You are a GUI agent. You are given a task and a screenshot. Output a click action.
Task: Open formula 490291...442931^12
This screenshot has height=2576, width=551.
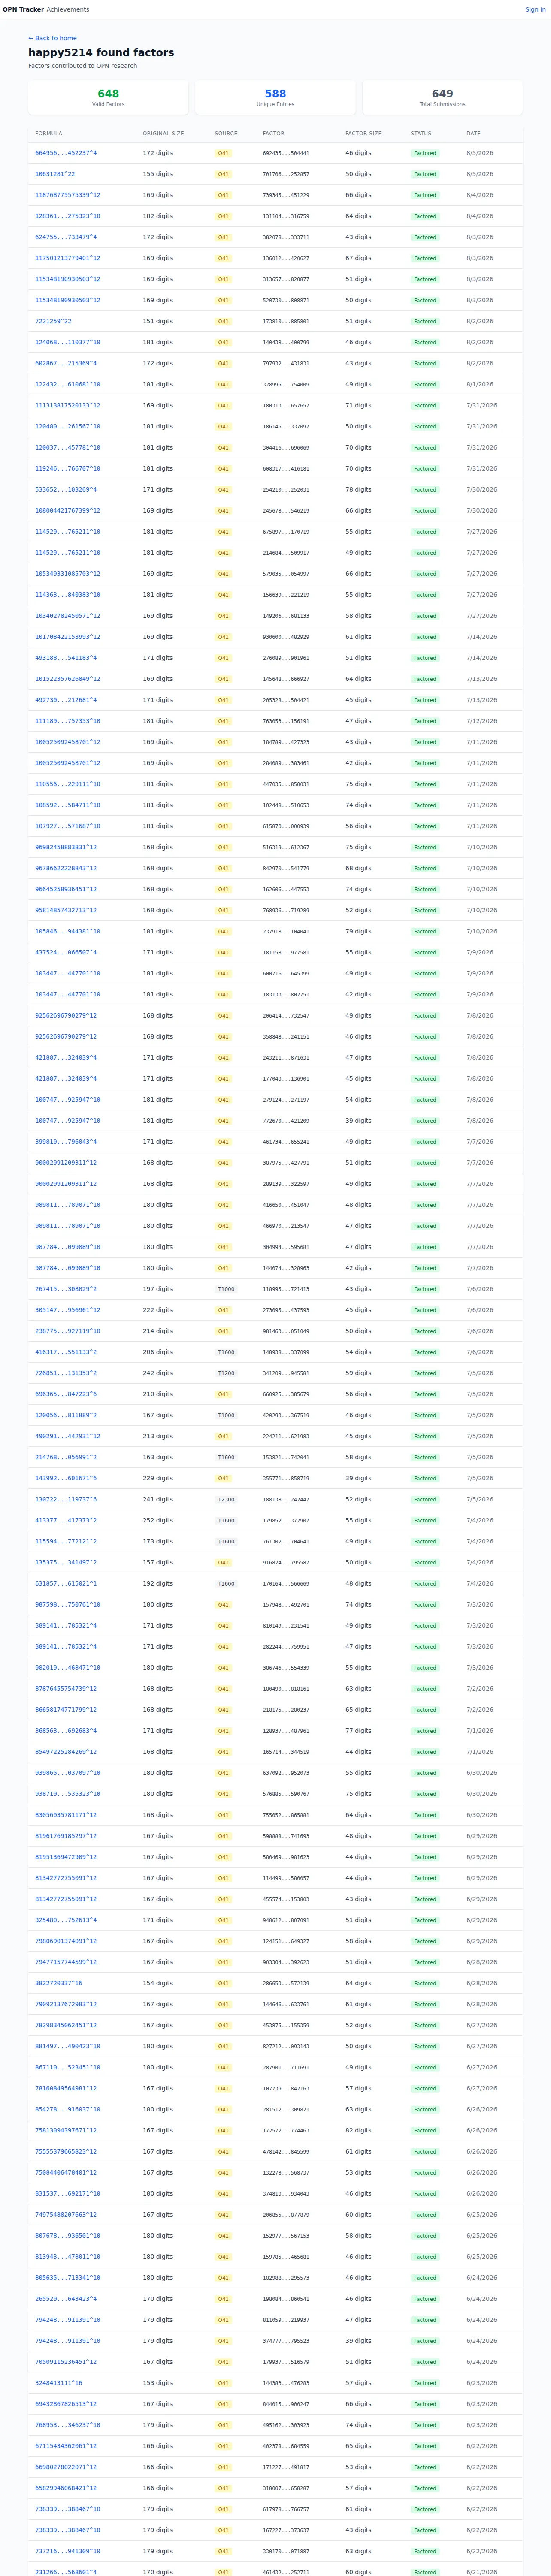68,1436
